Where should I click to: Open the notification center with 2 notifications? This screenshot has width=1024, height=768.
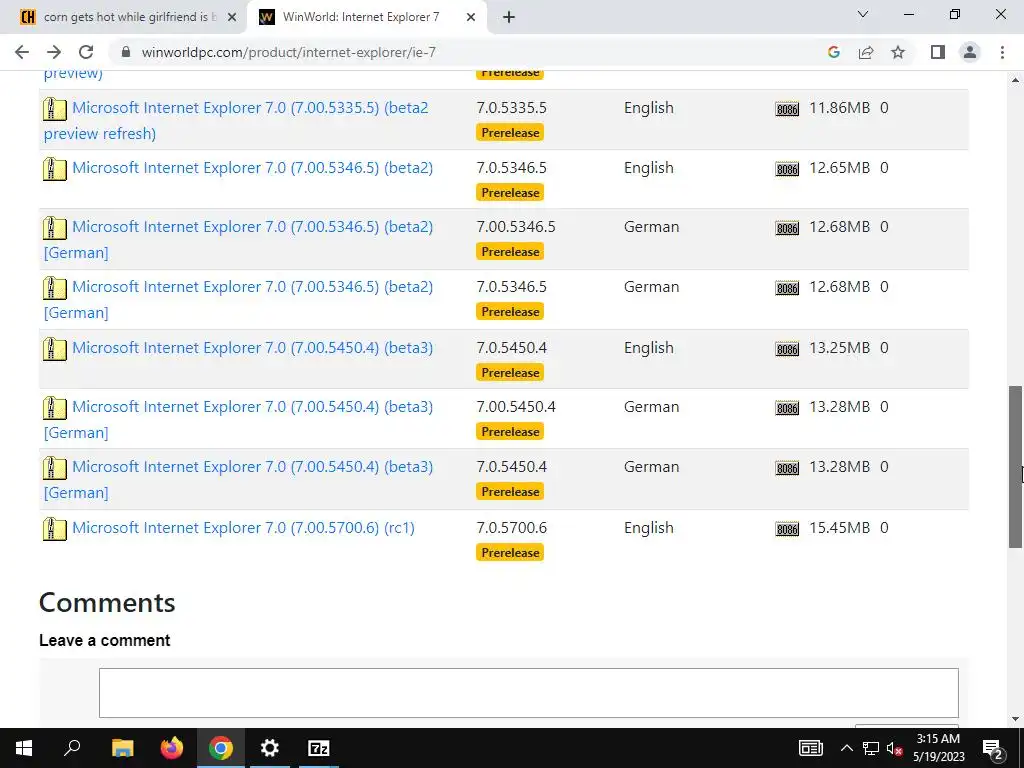(x=993, y=748)
